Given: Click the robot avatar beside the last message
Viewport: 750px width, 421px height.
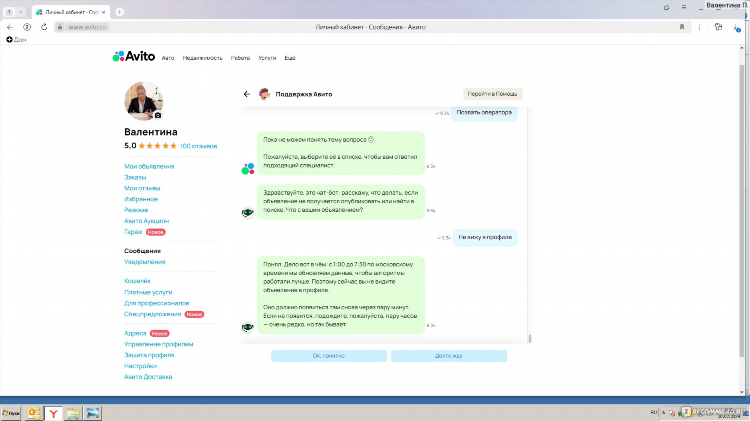Looking at the screenshot, I should [247, 327].
